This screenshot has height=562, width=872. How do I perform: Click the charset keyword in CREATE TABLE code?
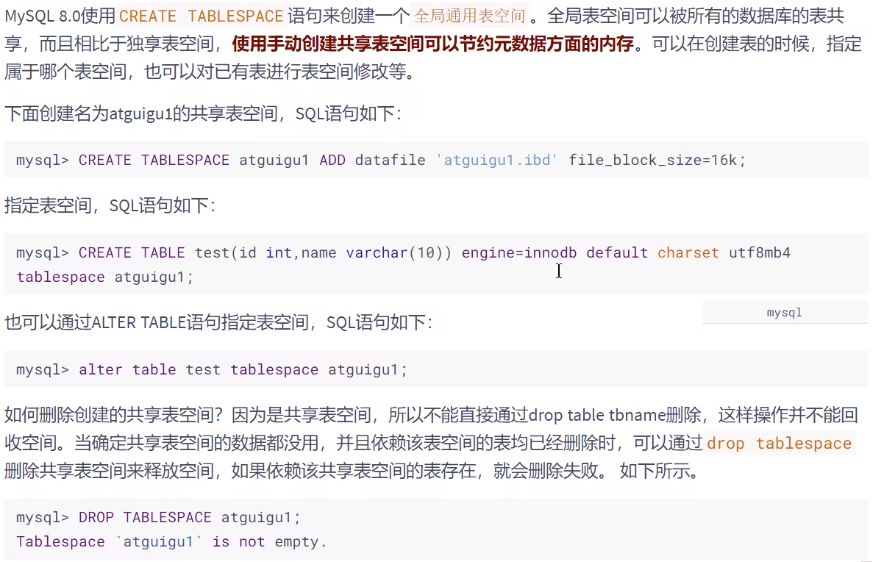[688, 253]
